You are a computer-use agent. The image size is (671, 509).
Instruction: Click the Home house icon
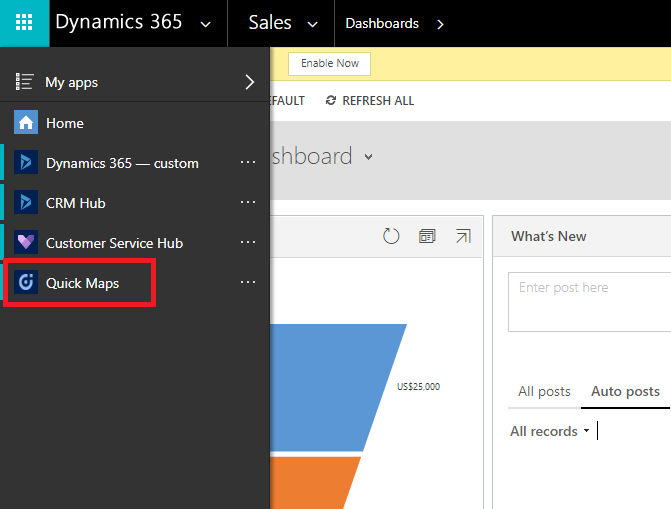click(26, 122)
